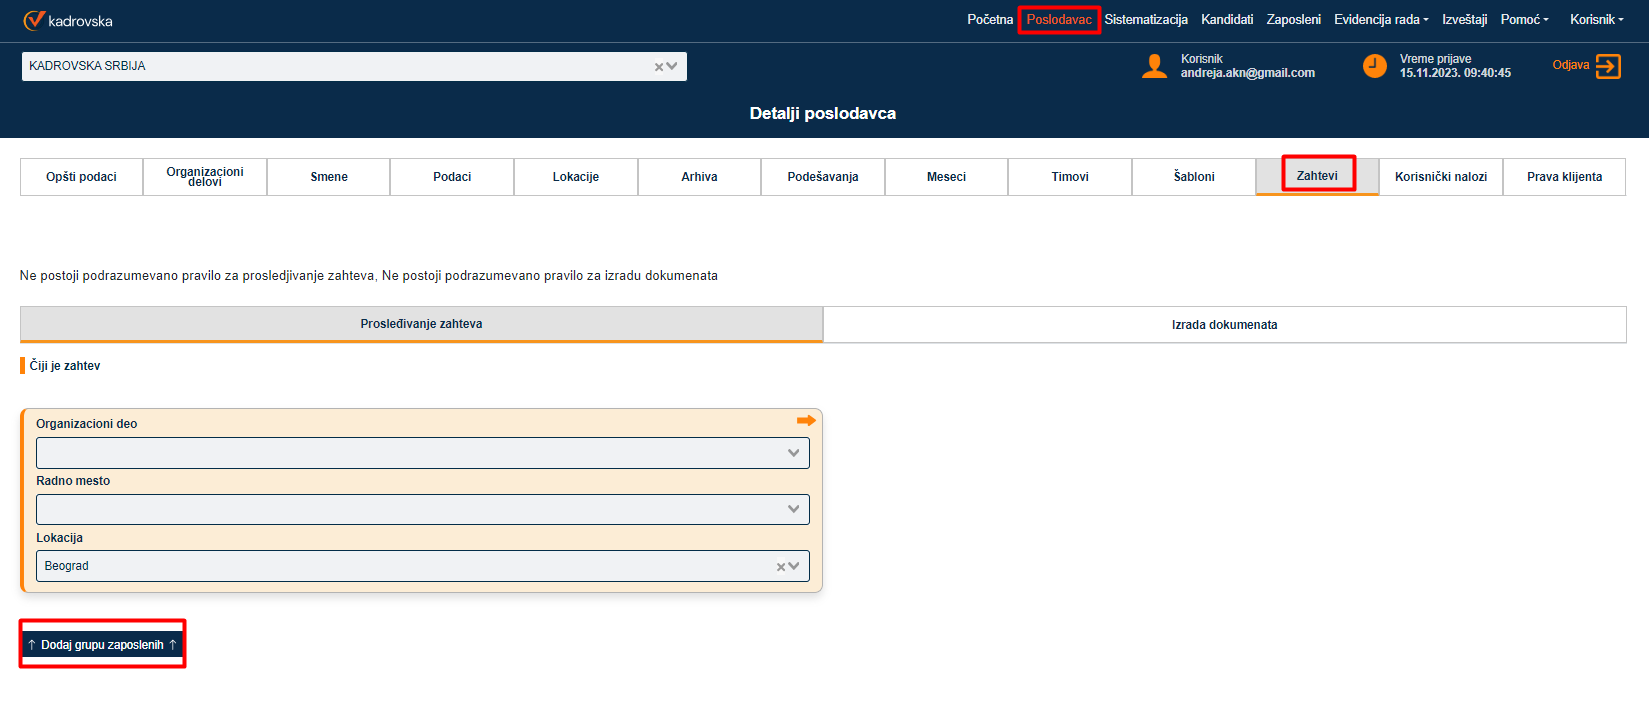Click the kadrovska logo icon
This screenshot has height=701, width=1649.
(x=34, y=20)
